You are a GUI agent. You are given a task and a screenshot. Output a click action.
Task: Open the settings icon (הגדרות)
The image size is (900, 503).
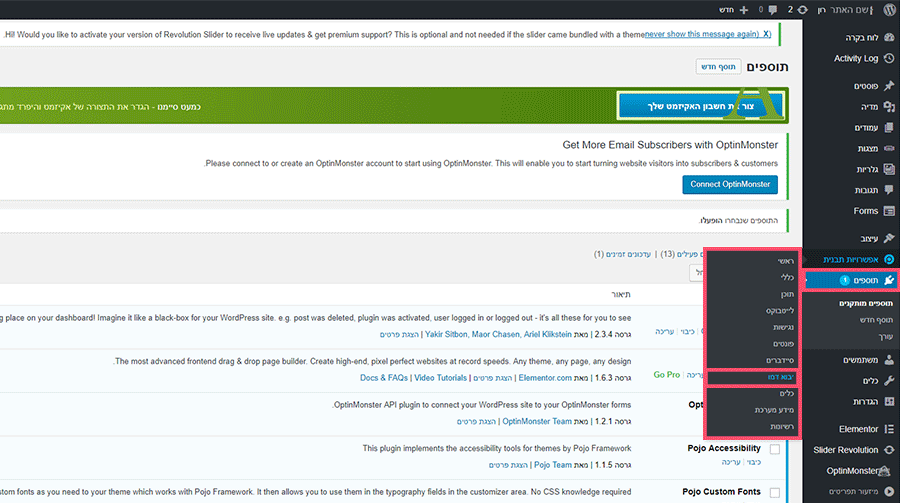pyautogui.click(x=889, y=401)
